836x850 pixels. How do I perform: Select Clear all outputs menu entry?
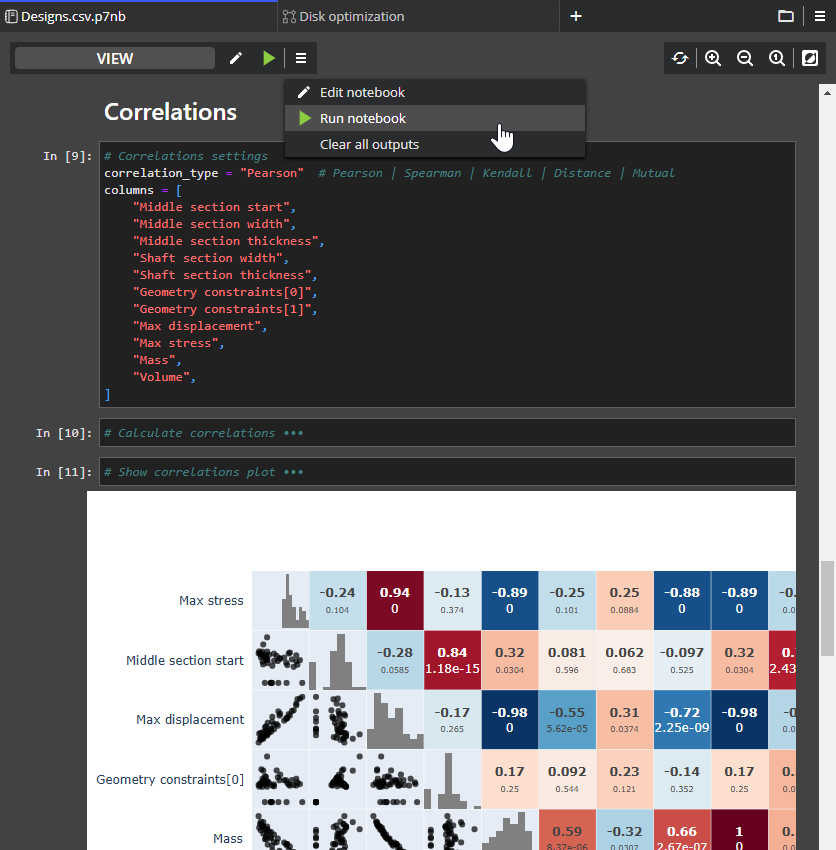click(x=369, y=144)
